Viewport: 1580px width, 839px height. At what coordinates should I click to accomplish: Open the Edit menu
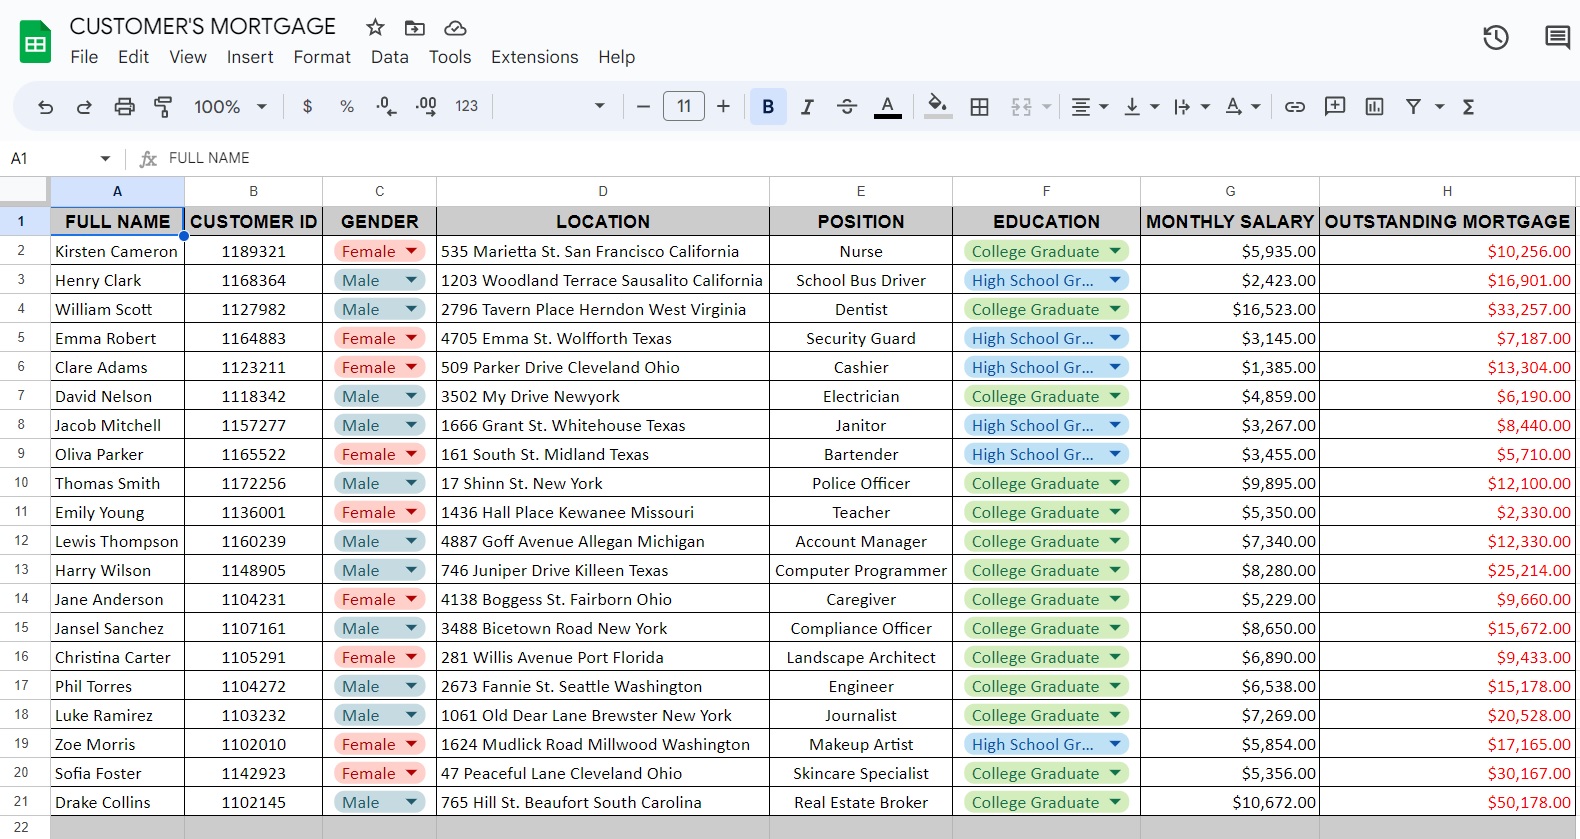[133, 57]
